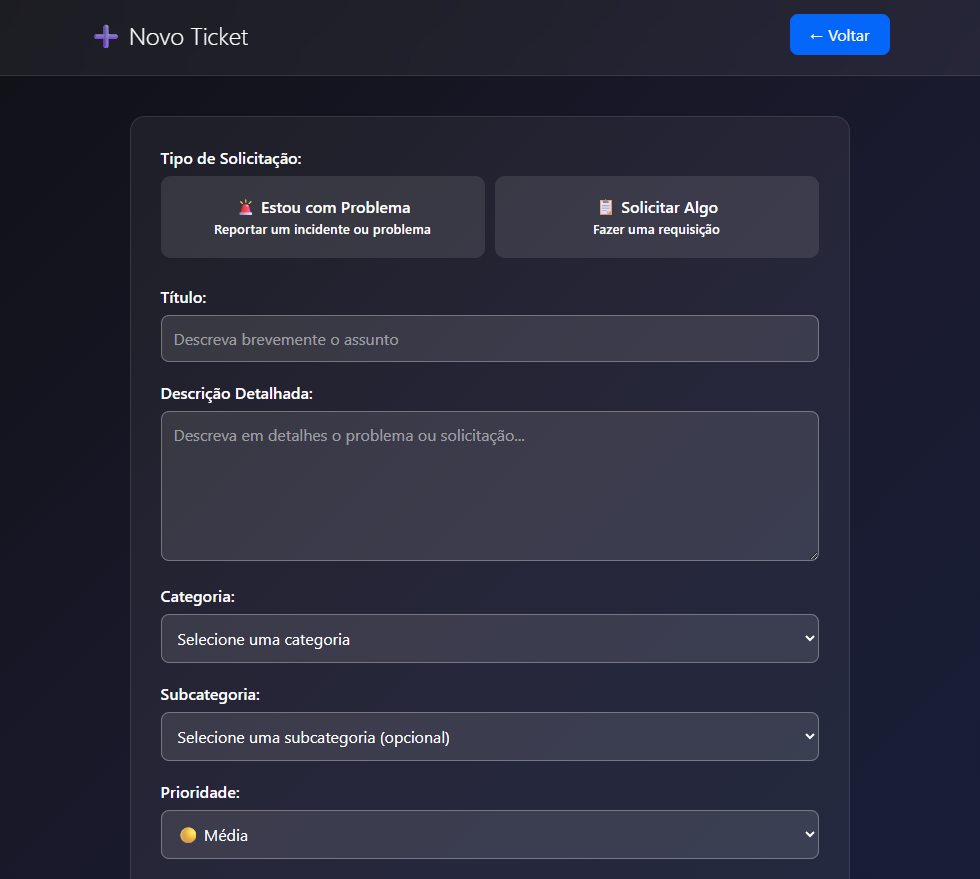Viewport: 980px width, 879px height.
Task: Focus the Descrição Detalhada text area
Action: 489,486
